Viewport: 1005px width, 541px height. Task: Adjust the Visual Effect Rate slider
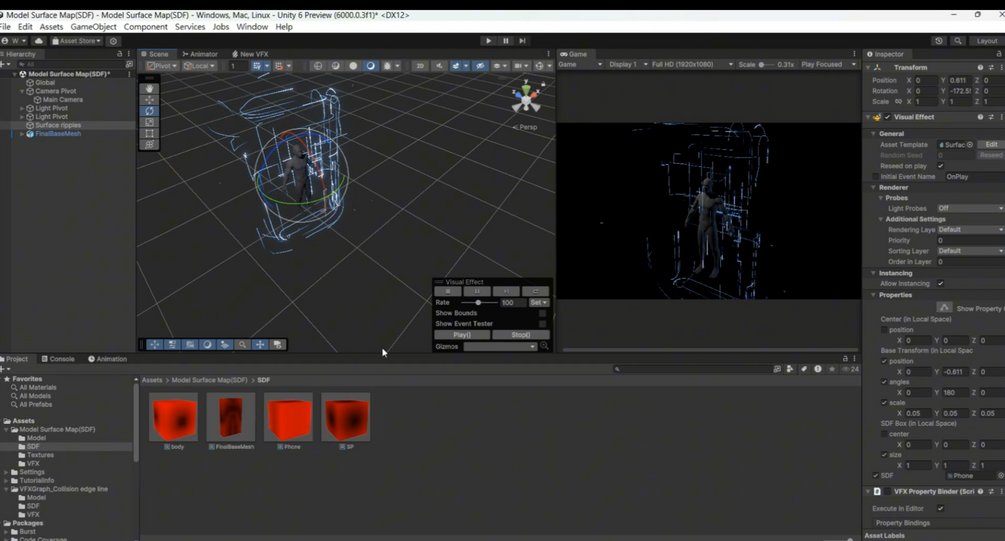coord(478,302)
